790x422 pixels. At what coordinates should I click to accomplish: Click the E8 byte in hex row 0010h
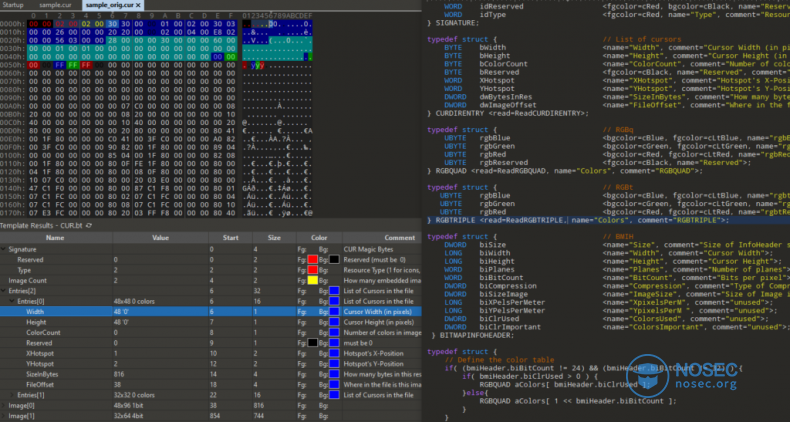tap(218, 32)
